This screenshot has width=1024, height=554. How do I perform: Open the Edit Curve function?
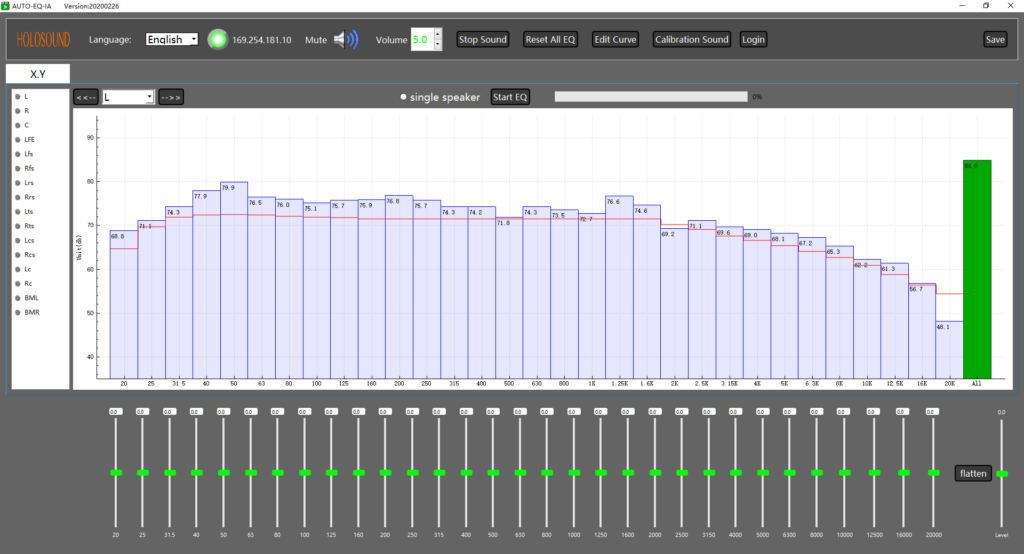click(x=614, y=40)
